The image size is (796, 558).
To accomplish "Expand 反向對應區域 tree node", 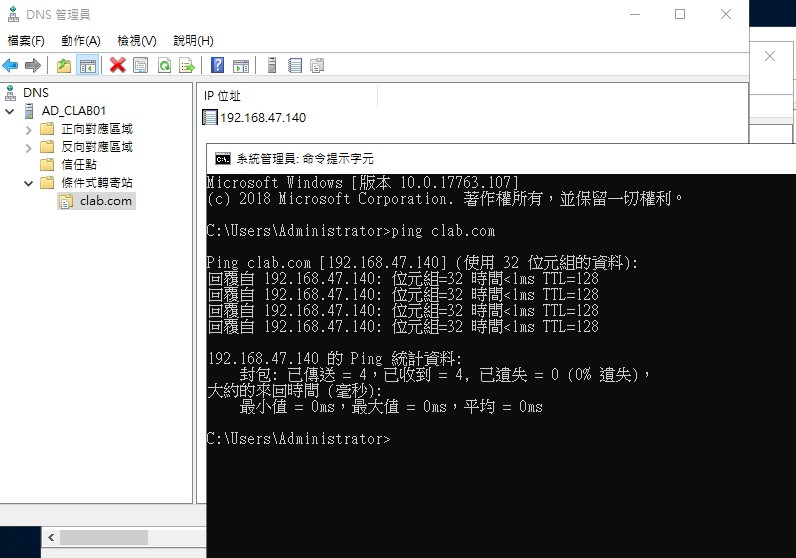I will click(28, 148).
